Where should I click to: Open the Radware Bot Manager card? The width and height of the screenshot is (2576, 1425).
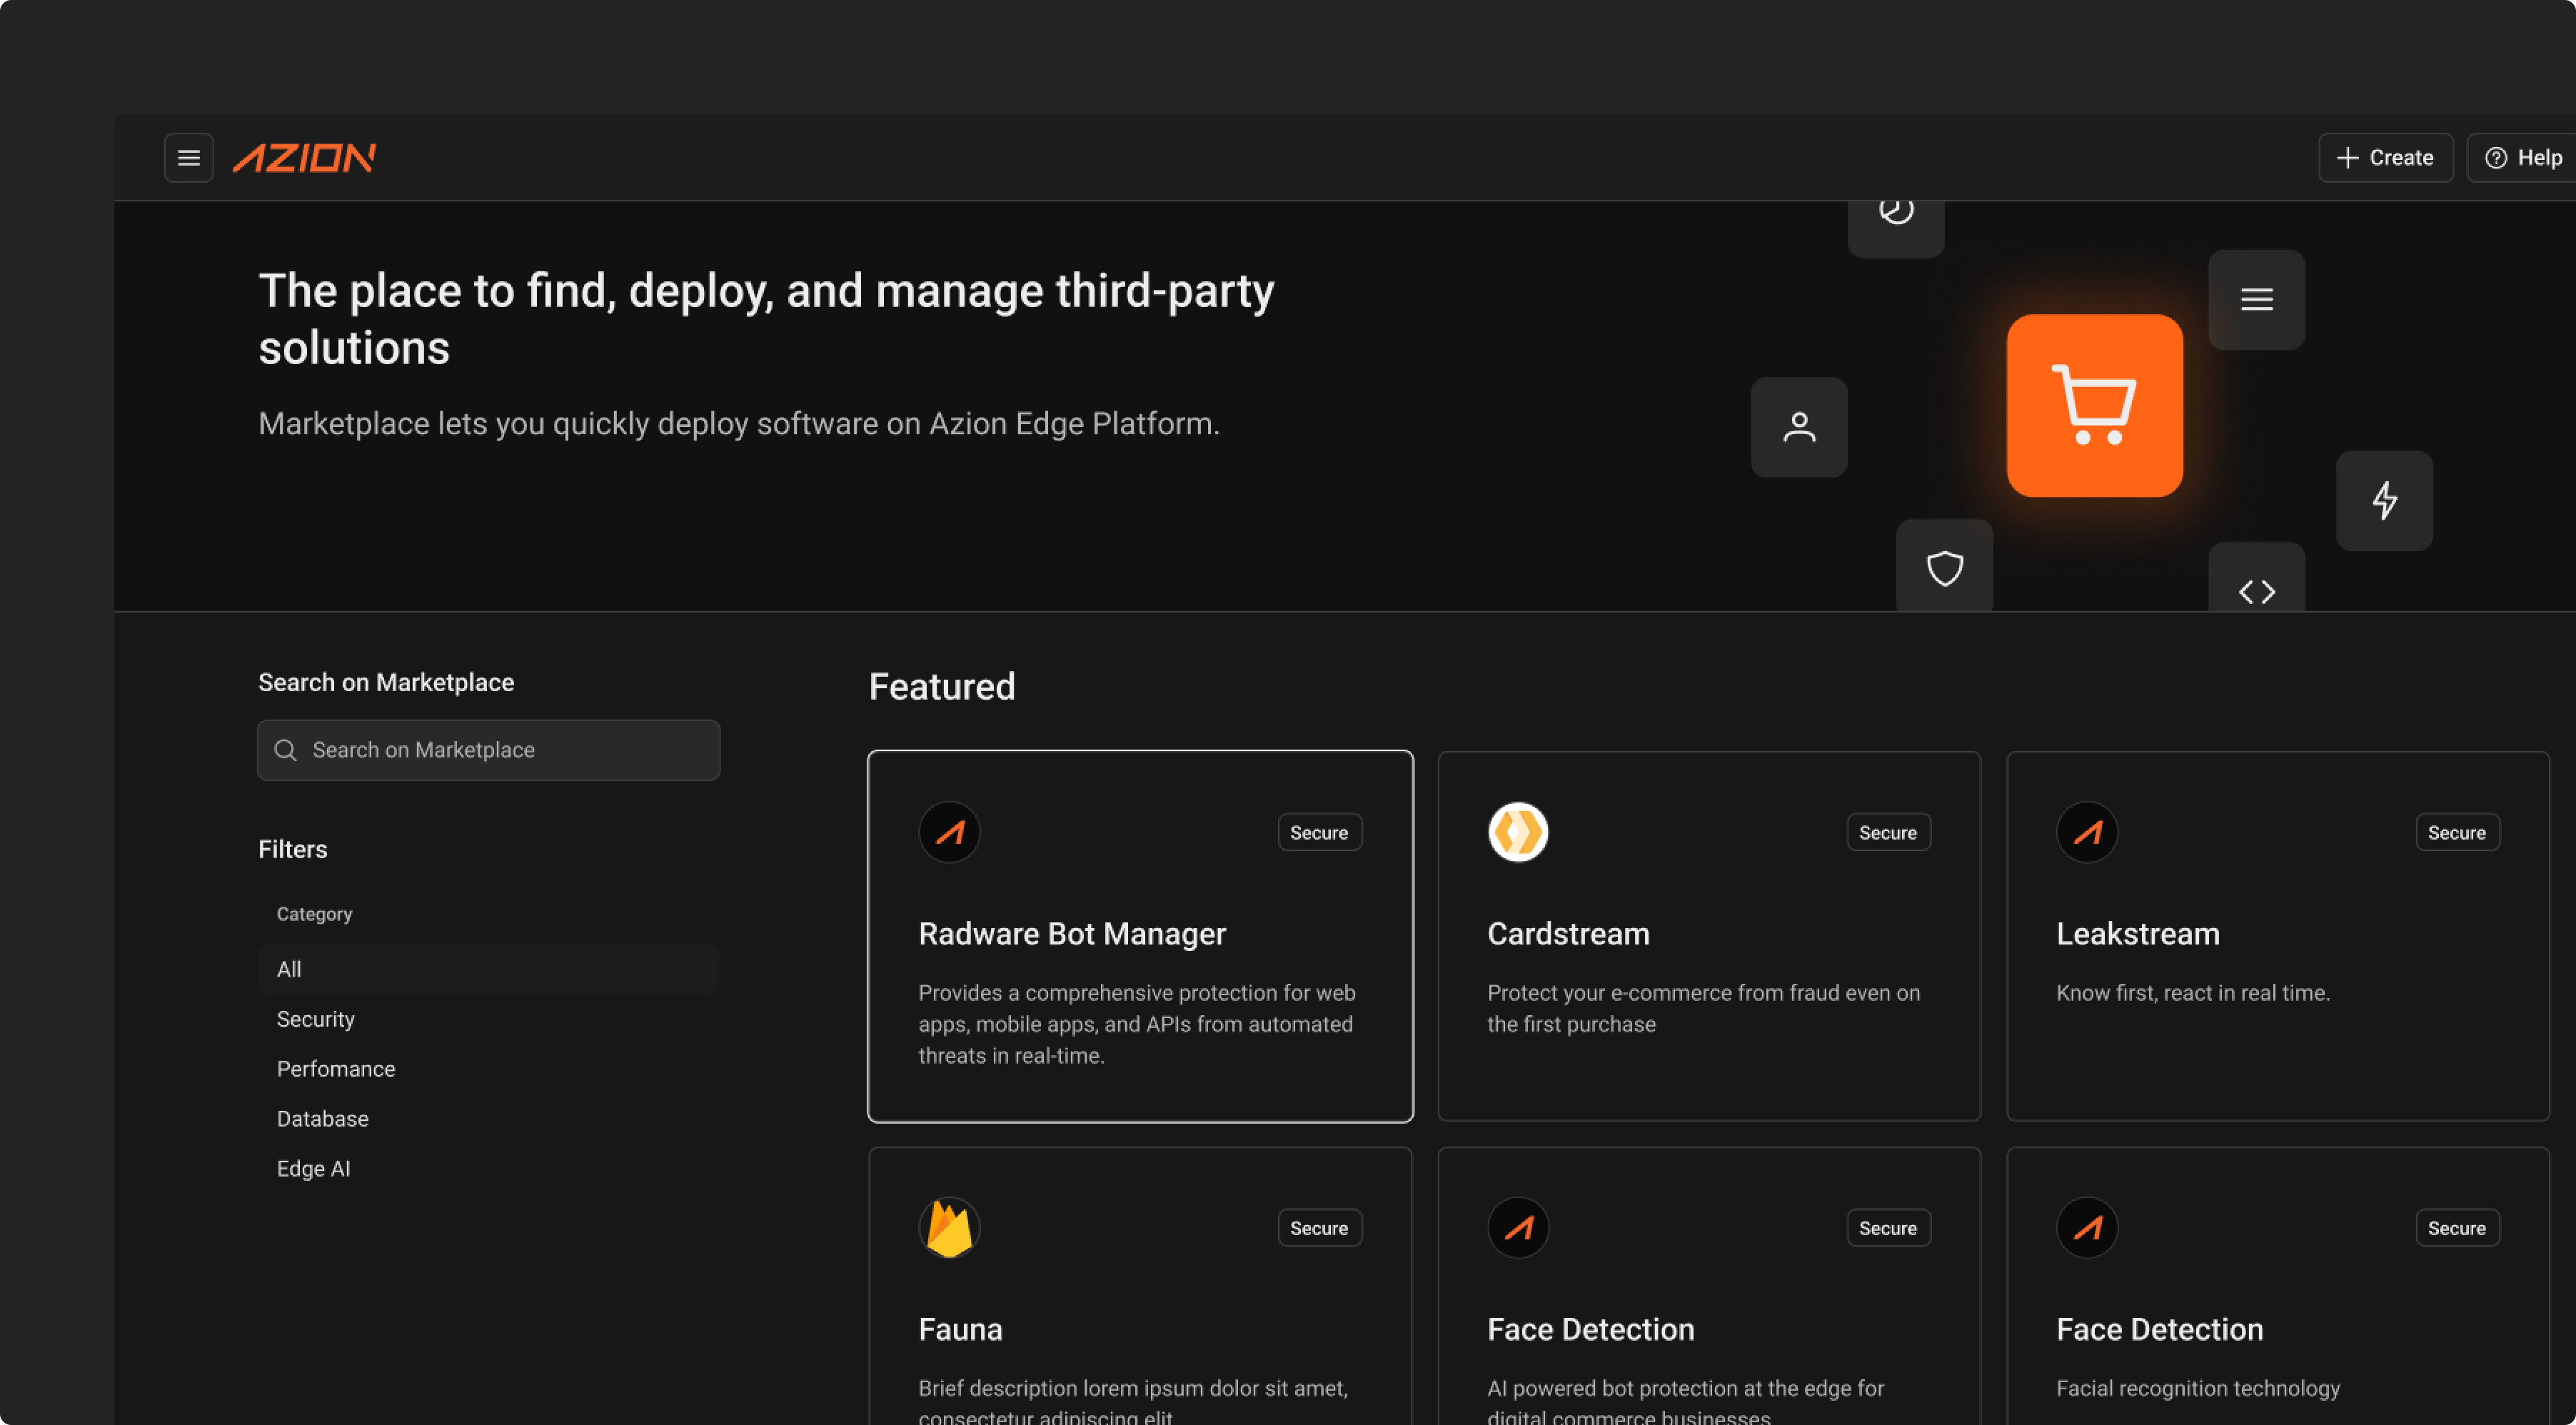[1140, 935]
